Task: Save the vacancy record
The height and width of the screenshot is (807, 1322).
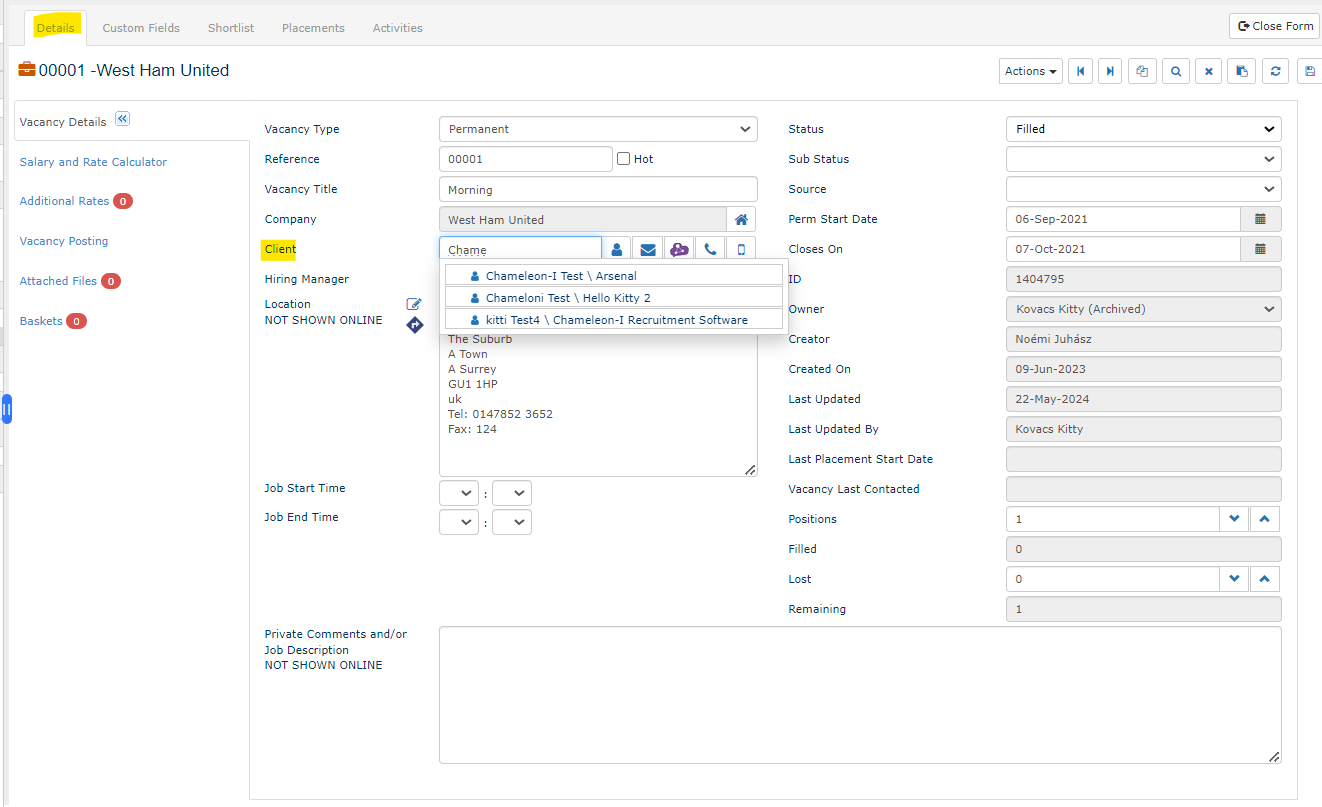Action: click(x=1309, y=71)
